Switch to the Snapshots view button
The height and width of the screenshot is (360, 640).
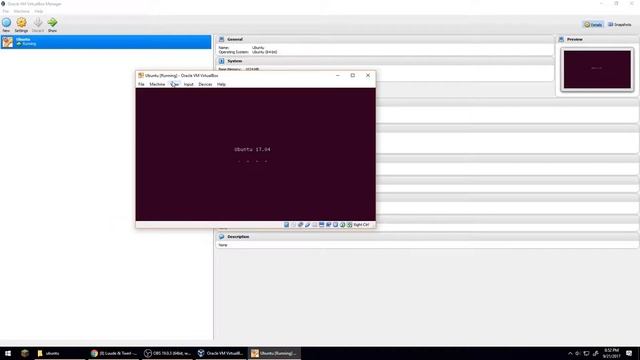coord(620,24)
